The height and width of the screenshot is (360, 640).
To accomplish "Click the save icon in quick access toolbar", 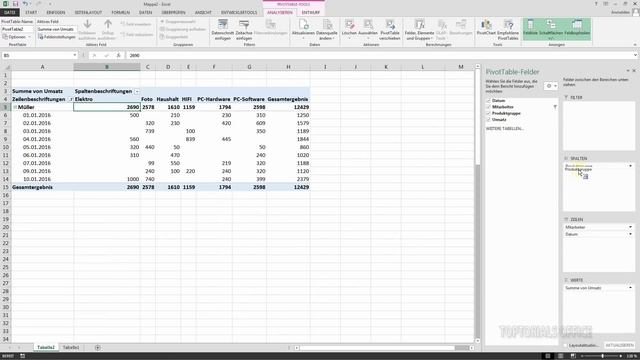I will (x=16, y=4).
